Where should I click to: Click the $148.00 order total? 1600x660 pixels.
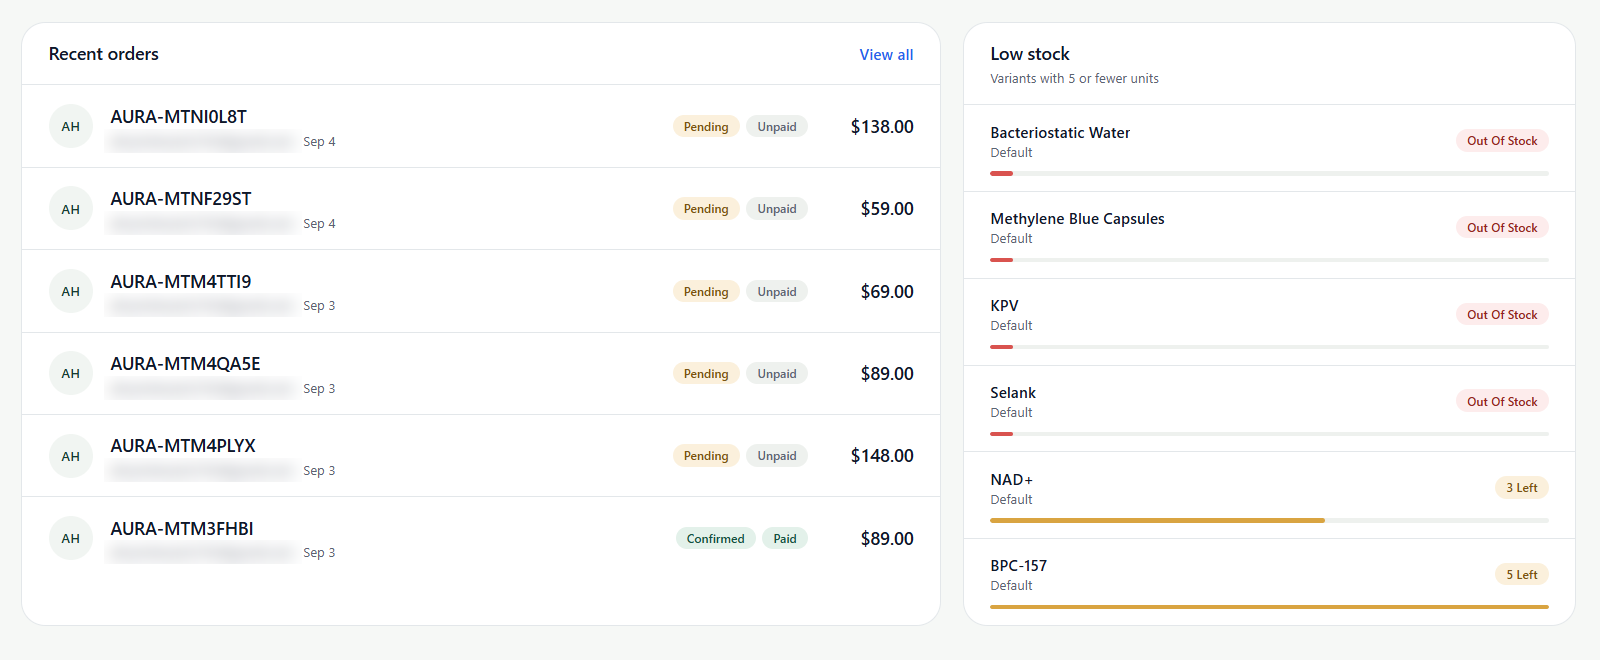pos(882,456)
